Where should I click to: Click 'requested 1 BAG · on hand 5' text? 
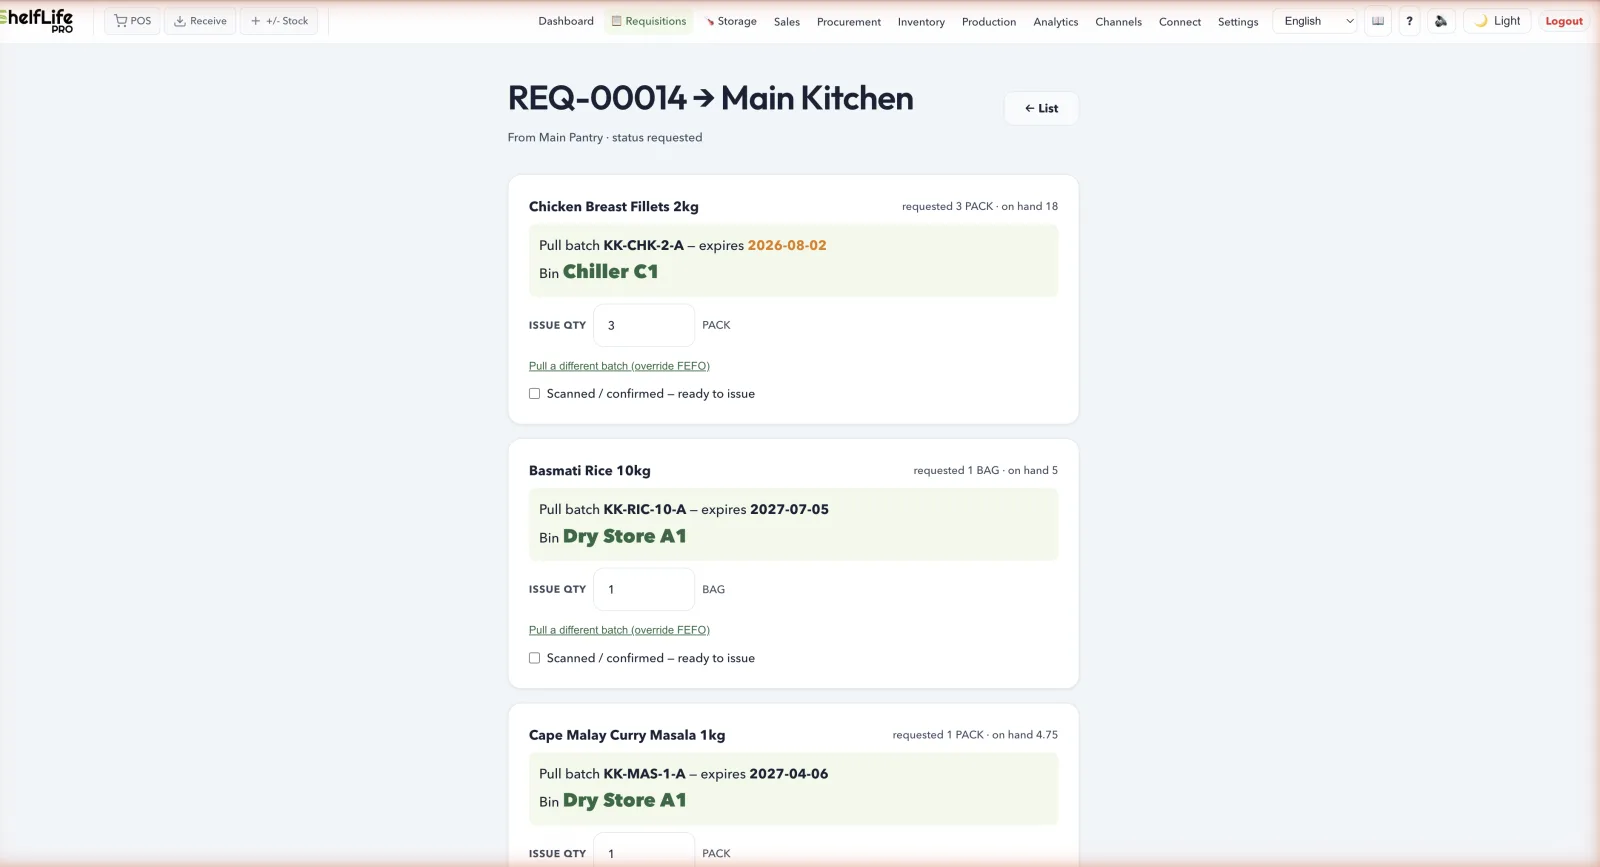[x=986, y=471]
